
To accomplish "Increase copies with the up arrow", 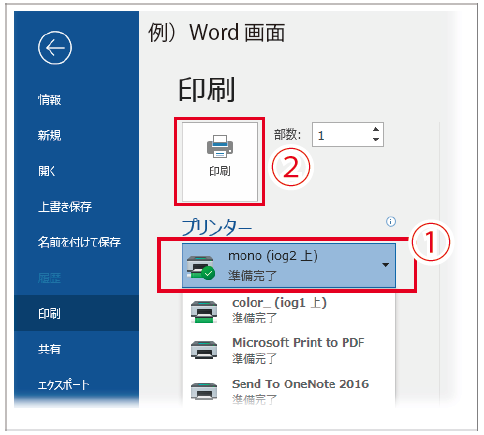I will [x=376, y=129].
